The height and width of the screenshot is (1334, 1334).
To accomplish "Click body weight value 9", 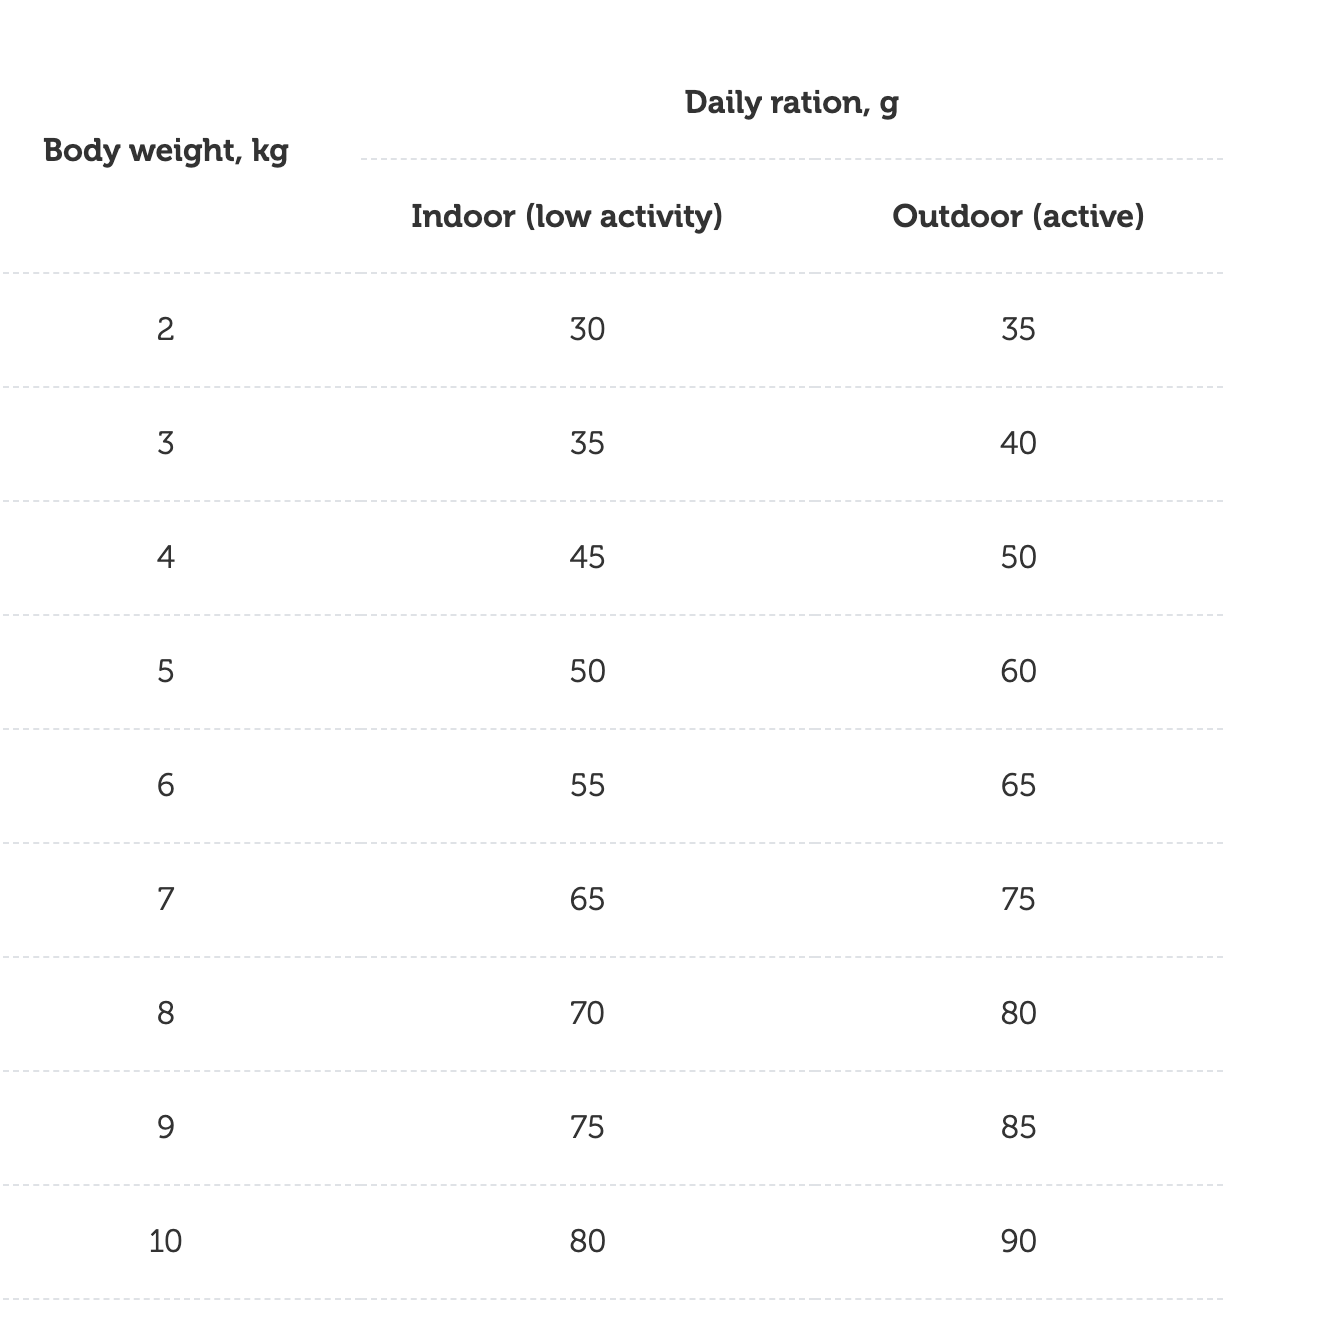I will (x=166, y=1127).
